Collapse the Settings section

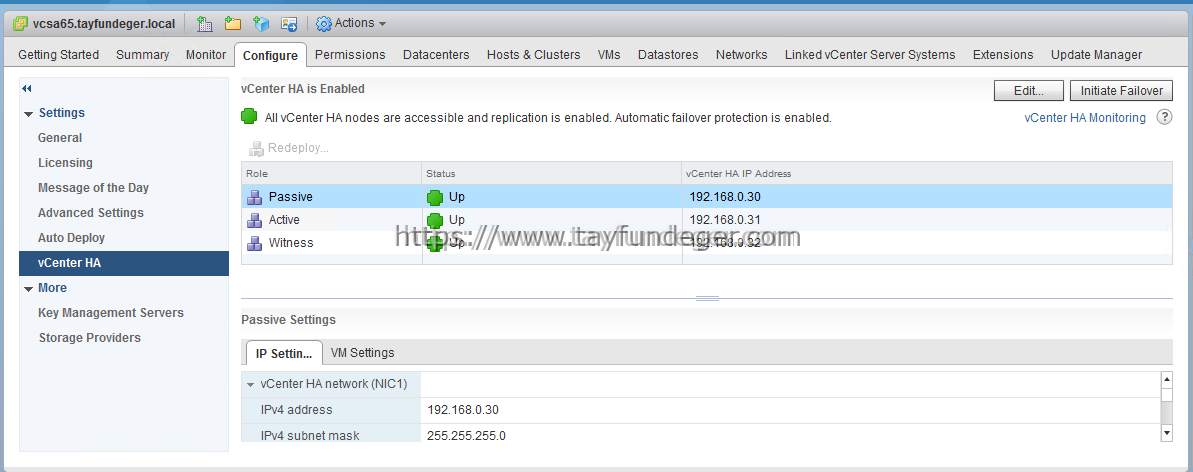pyautogui.click(x=29, y=114)
